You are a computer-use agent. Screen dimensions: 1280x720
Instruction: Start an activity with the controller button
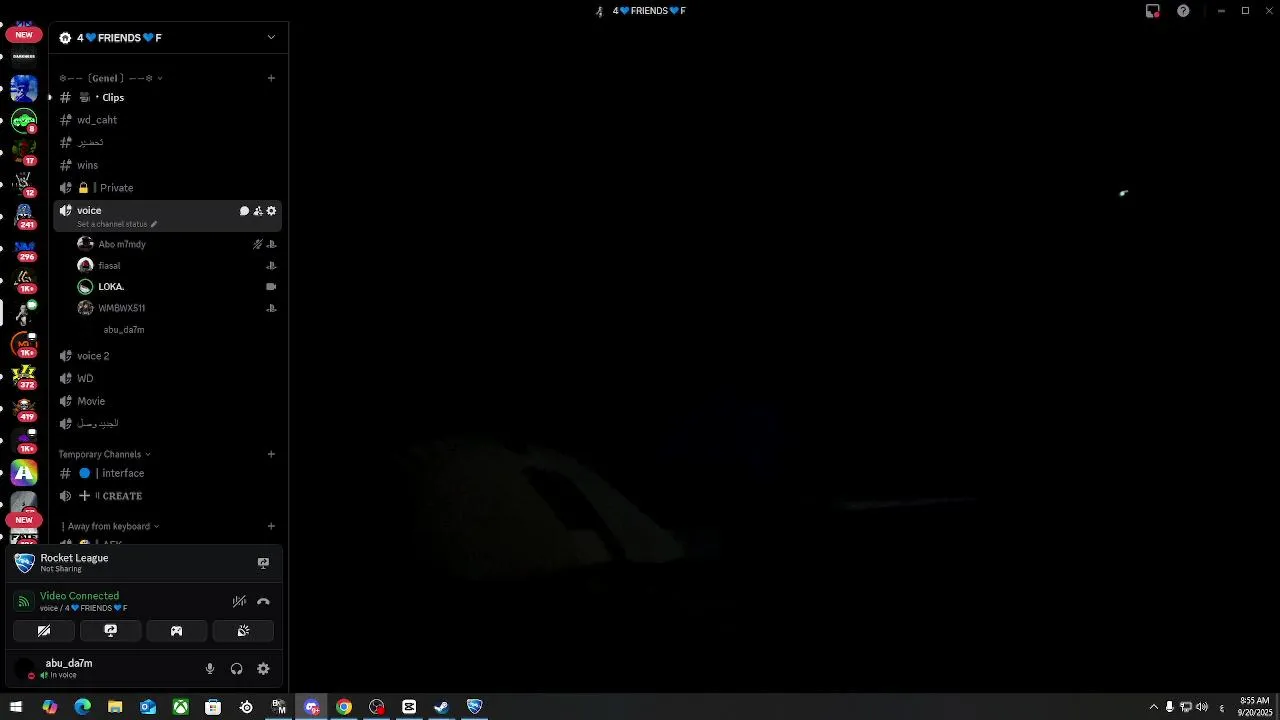click(x=177, y=631)
